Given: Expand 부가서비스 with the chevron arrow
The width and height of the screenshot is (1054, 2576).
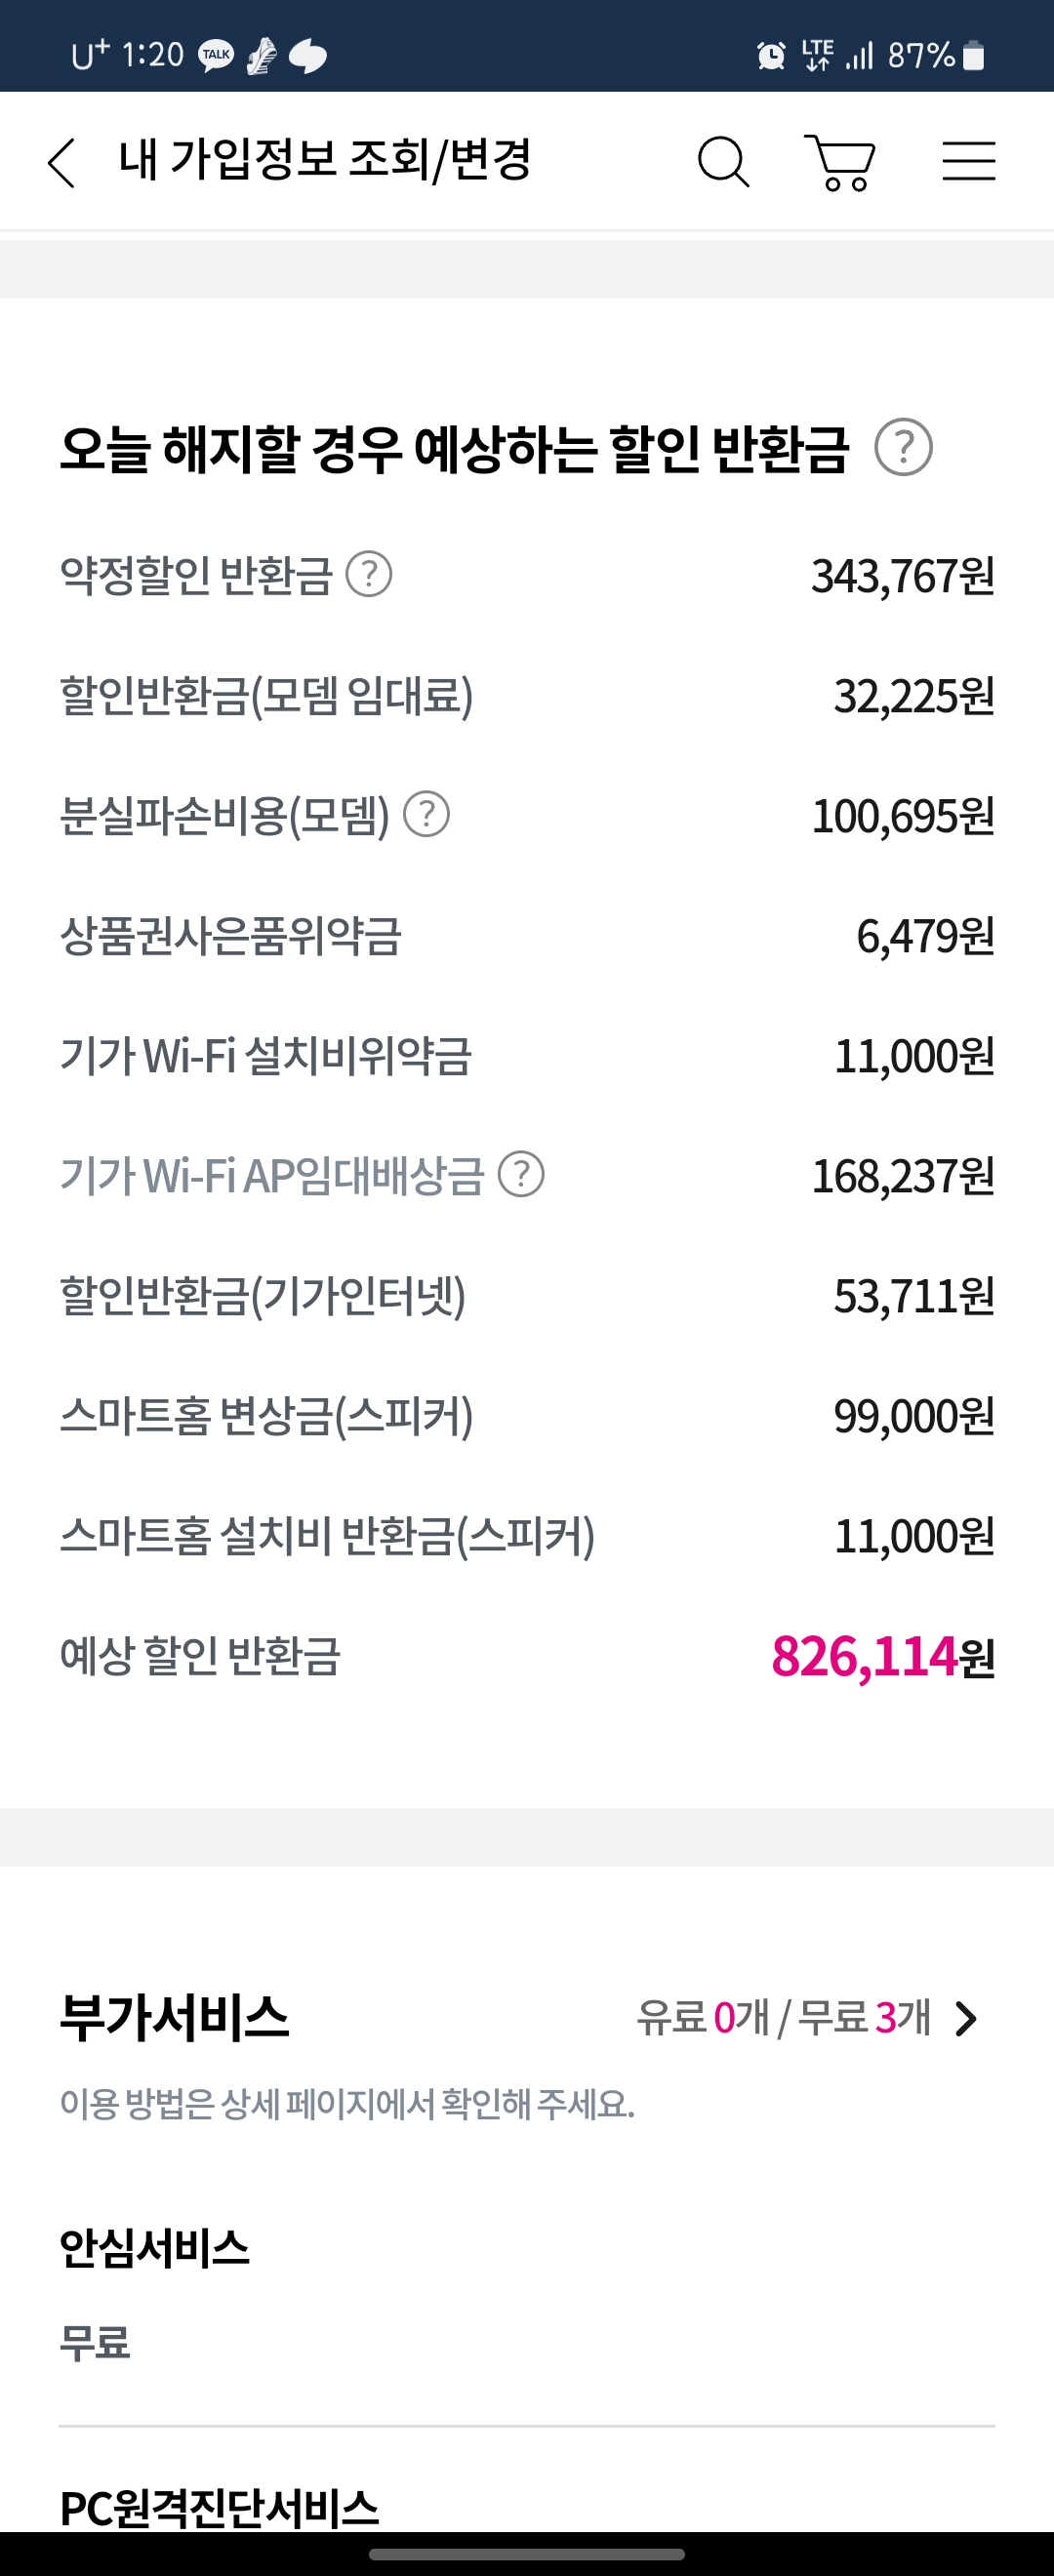Looking at the screenshot, I should (x=966, y=2019).
